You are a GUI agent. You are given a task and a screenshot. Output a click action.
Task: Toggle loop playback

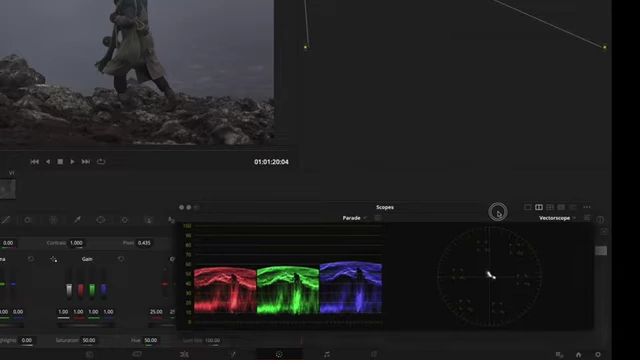tap(101, 162)
